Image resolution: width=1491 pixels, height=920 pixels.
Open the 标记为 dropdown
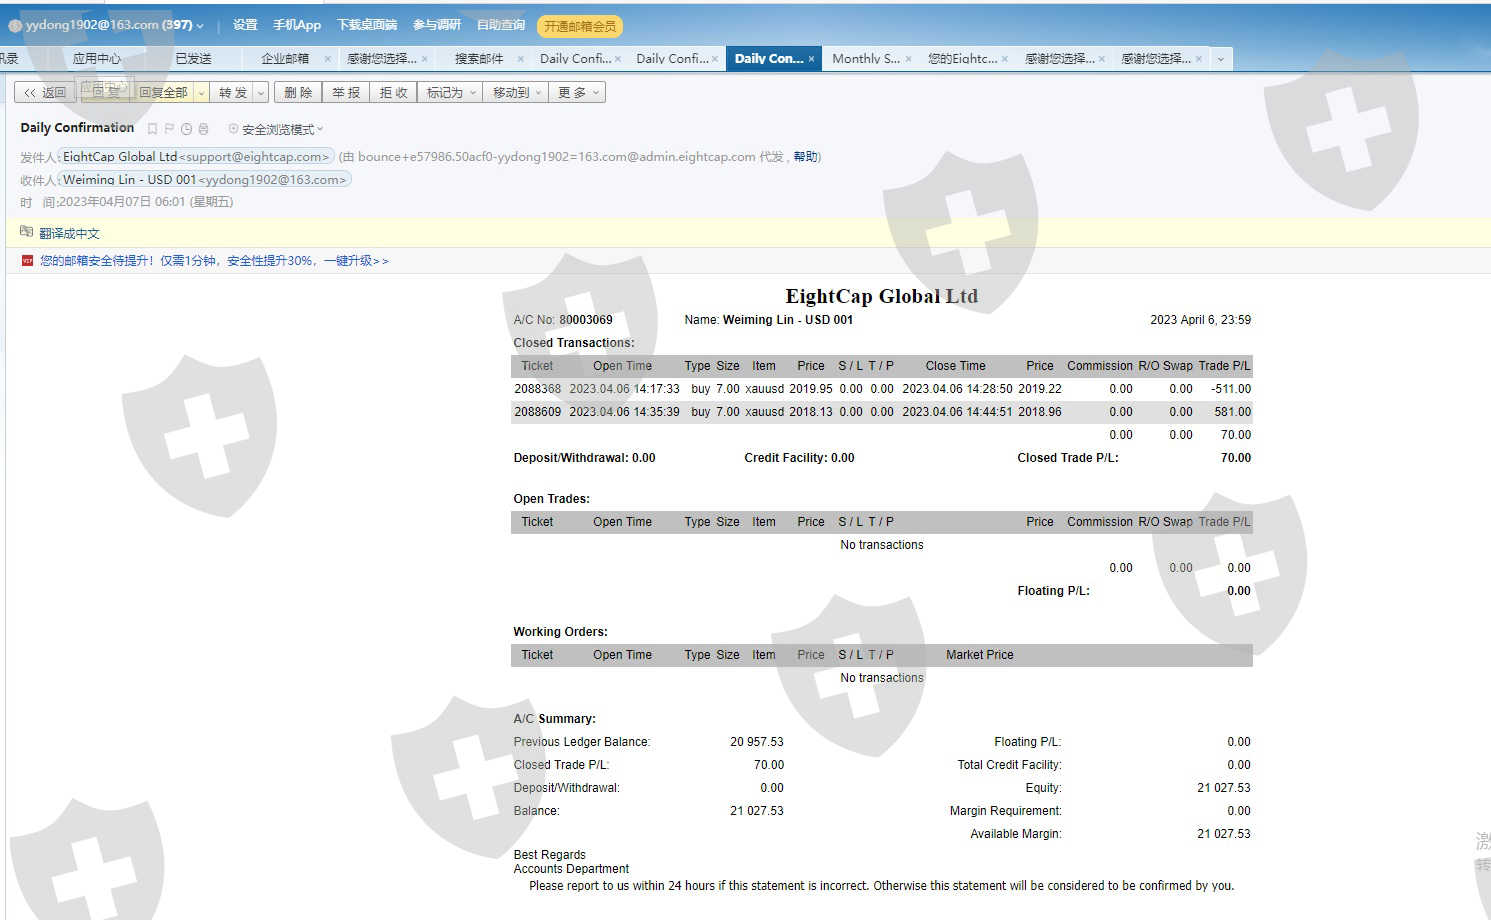pyautogui.click(x=450, y=93)
